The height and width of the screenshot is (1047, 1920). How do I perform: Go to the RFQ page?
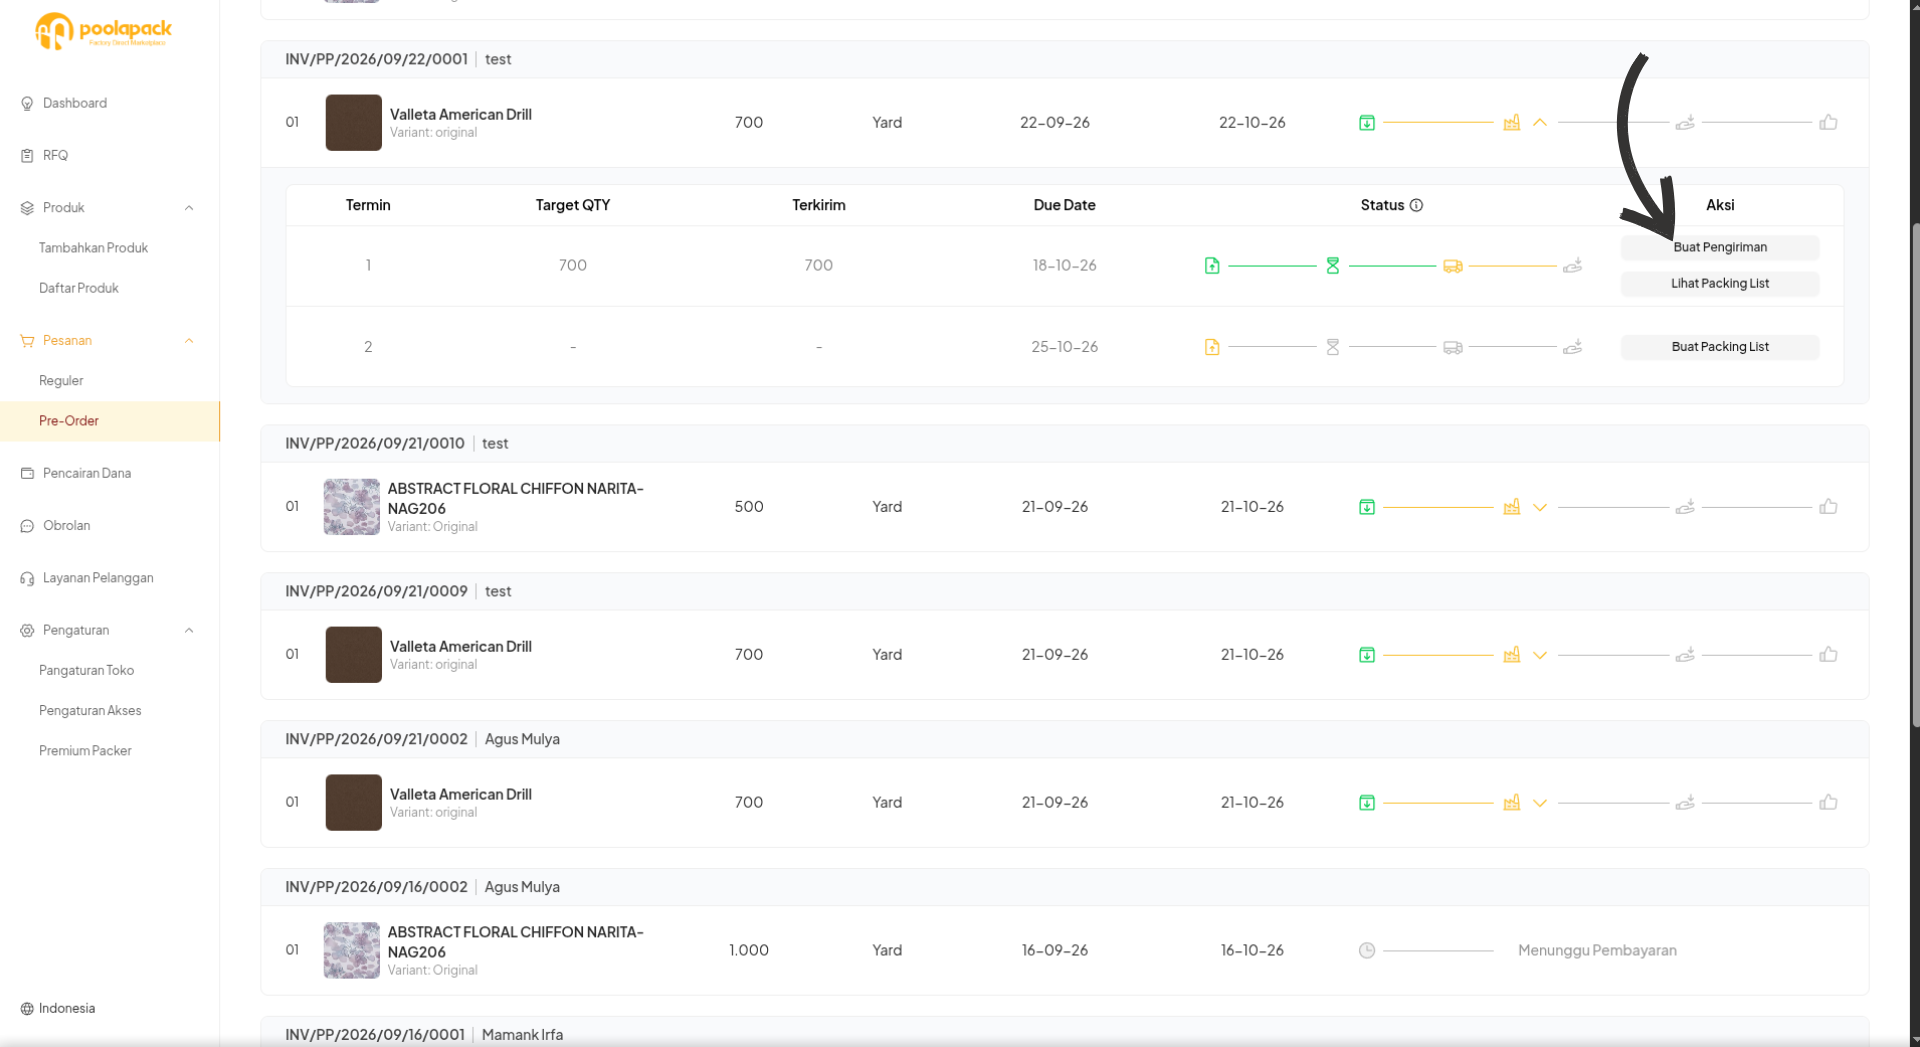[55, 155]
